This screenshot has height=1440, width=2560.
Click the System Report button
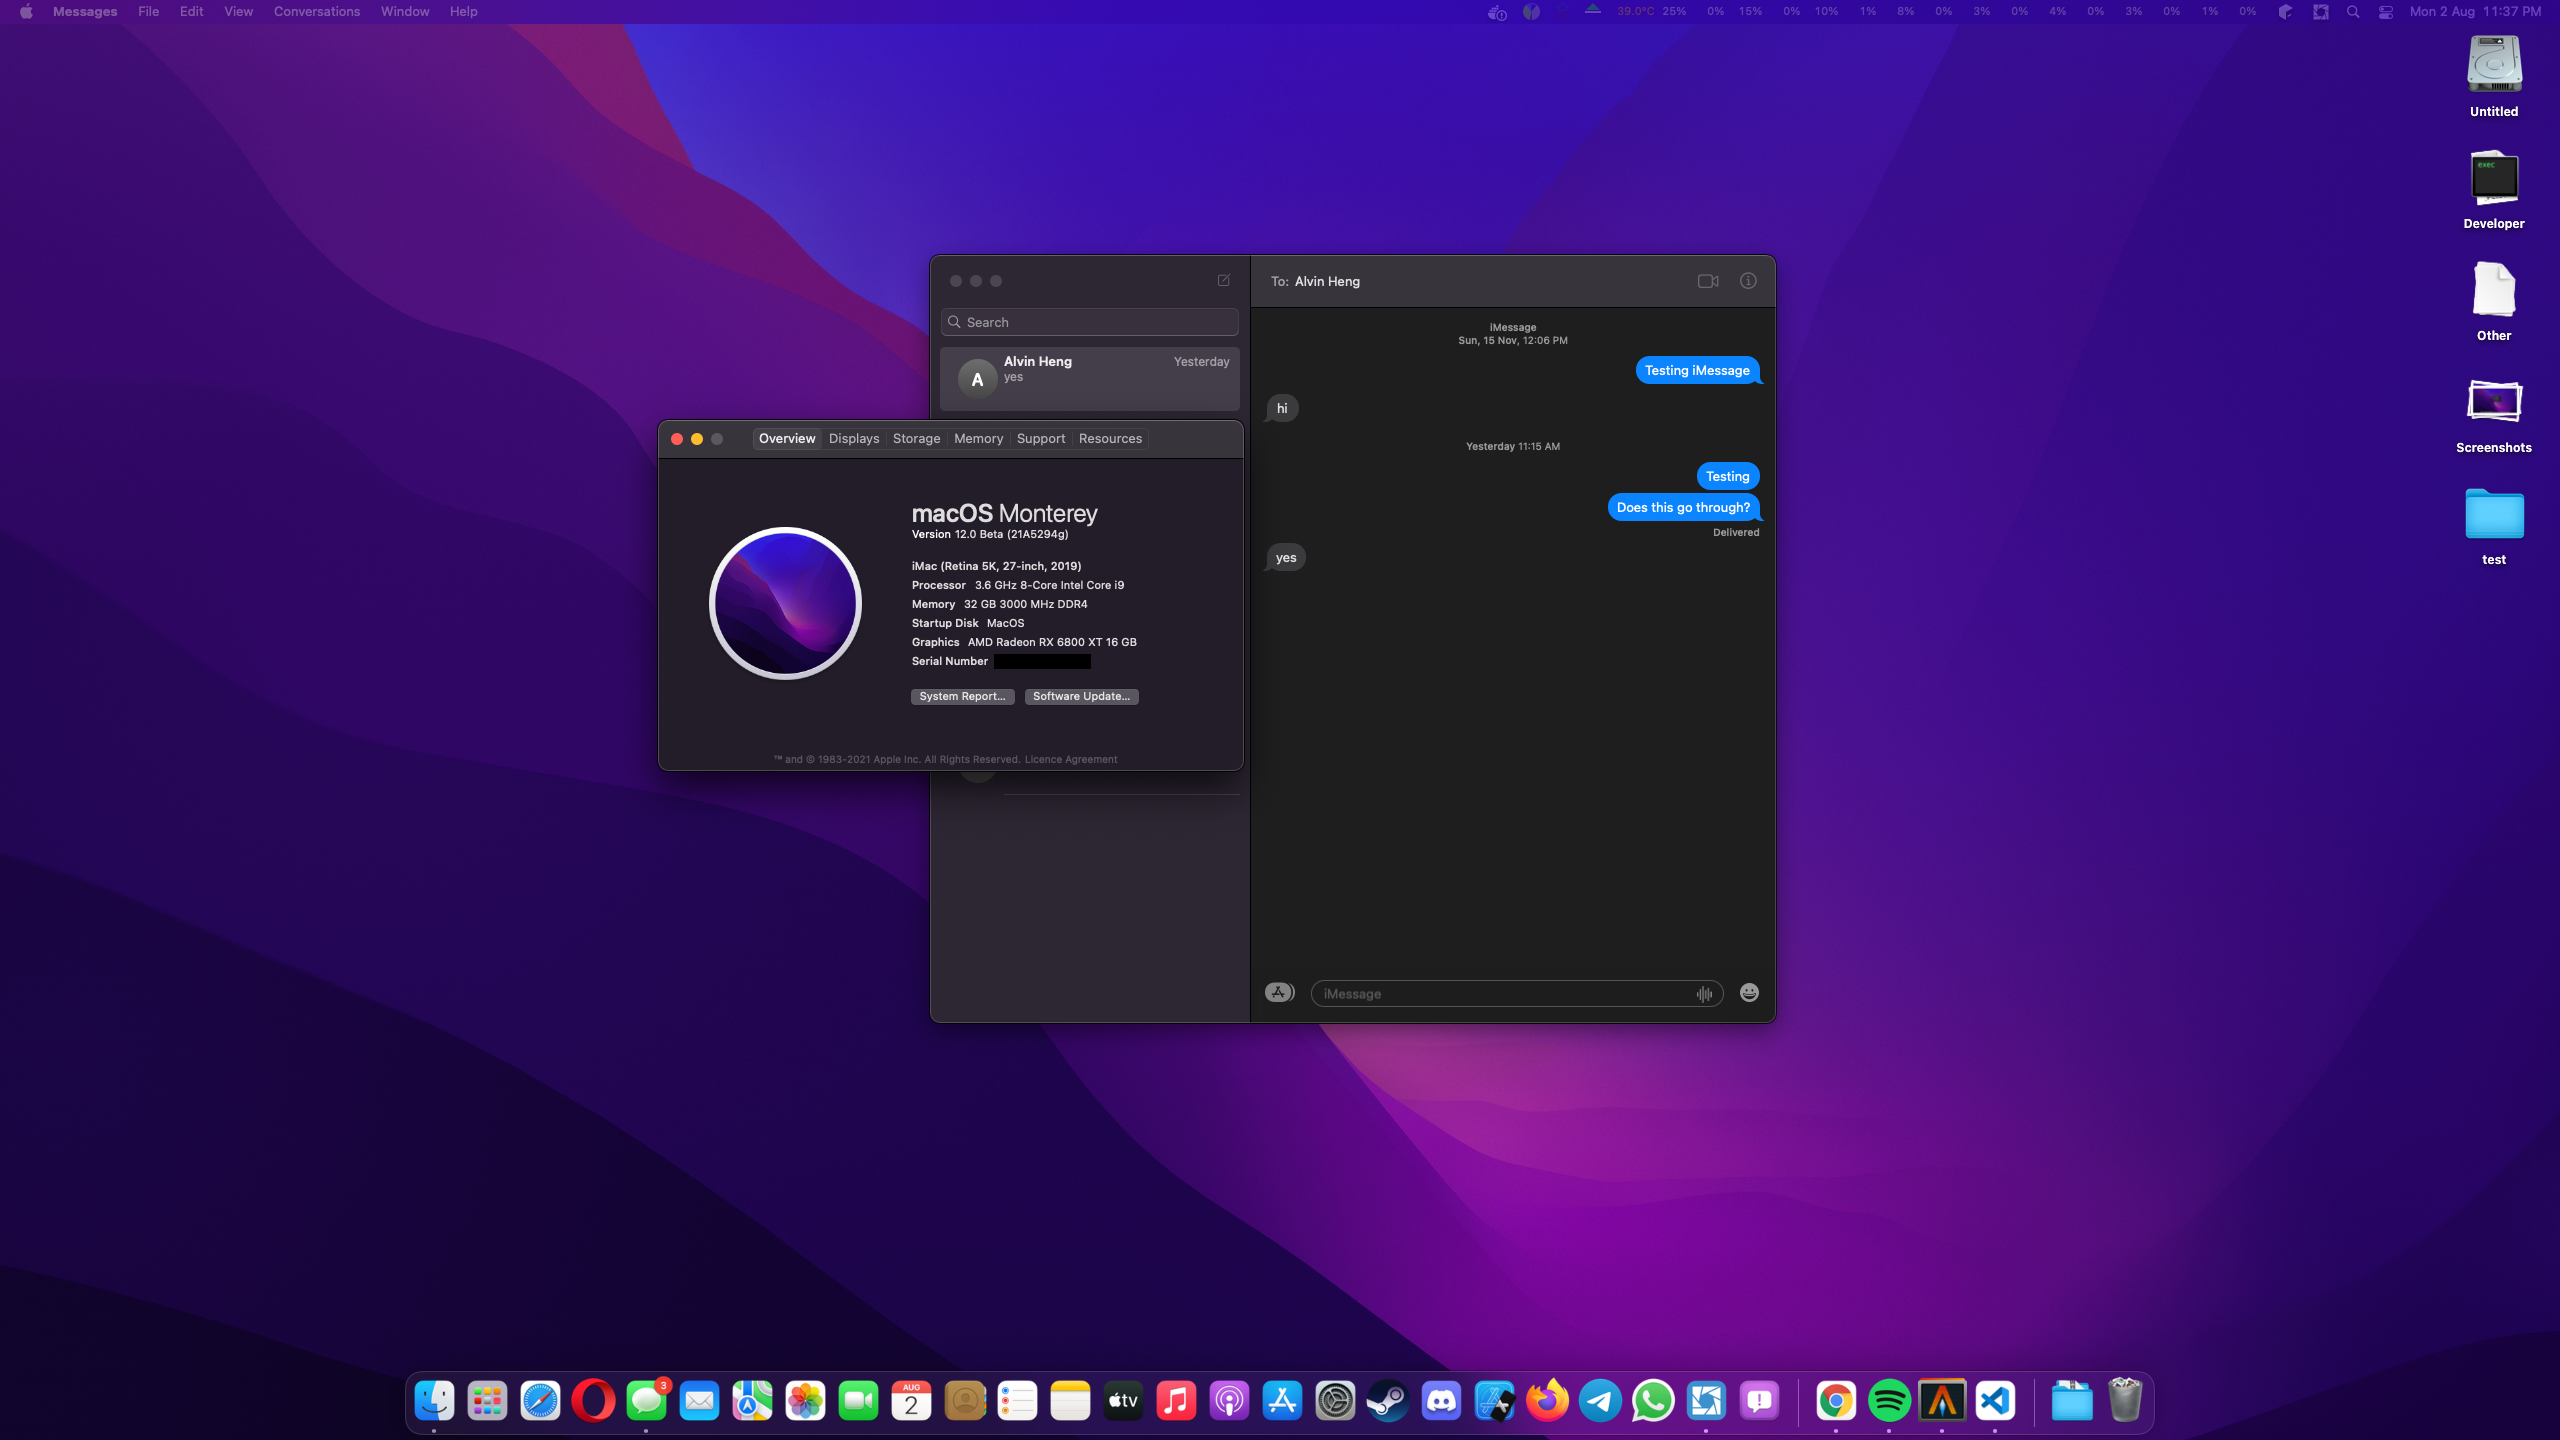962,697
